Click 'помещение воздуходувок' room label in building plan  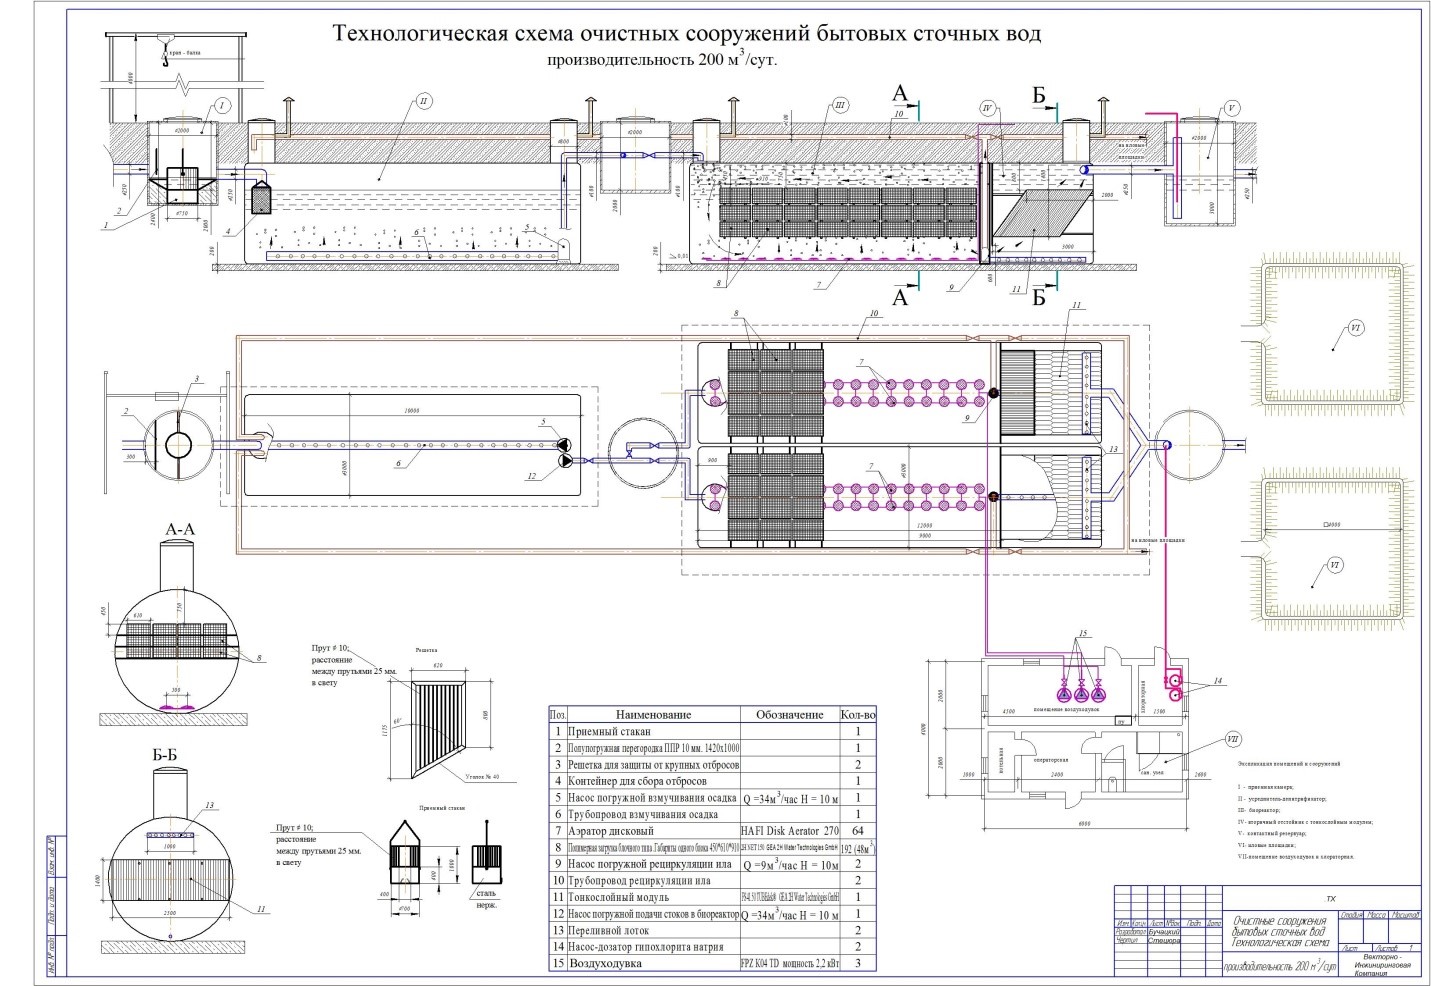[1066, 709]
